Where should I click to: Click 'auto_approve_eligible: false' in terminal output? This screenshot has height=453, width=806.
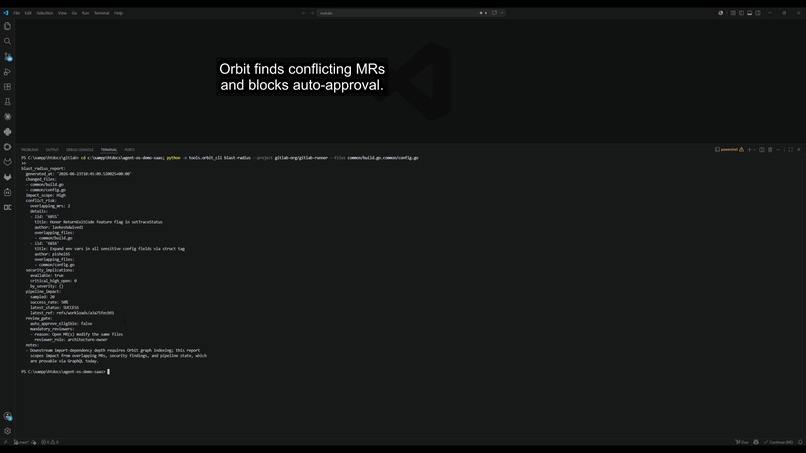pyautogui.click(x=61, y=323)
